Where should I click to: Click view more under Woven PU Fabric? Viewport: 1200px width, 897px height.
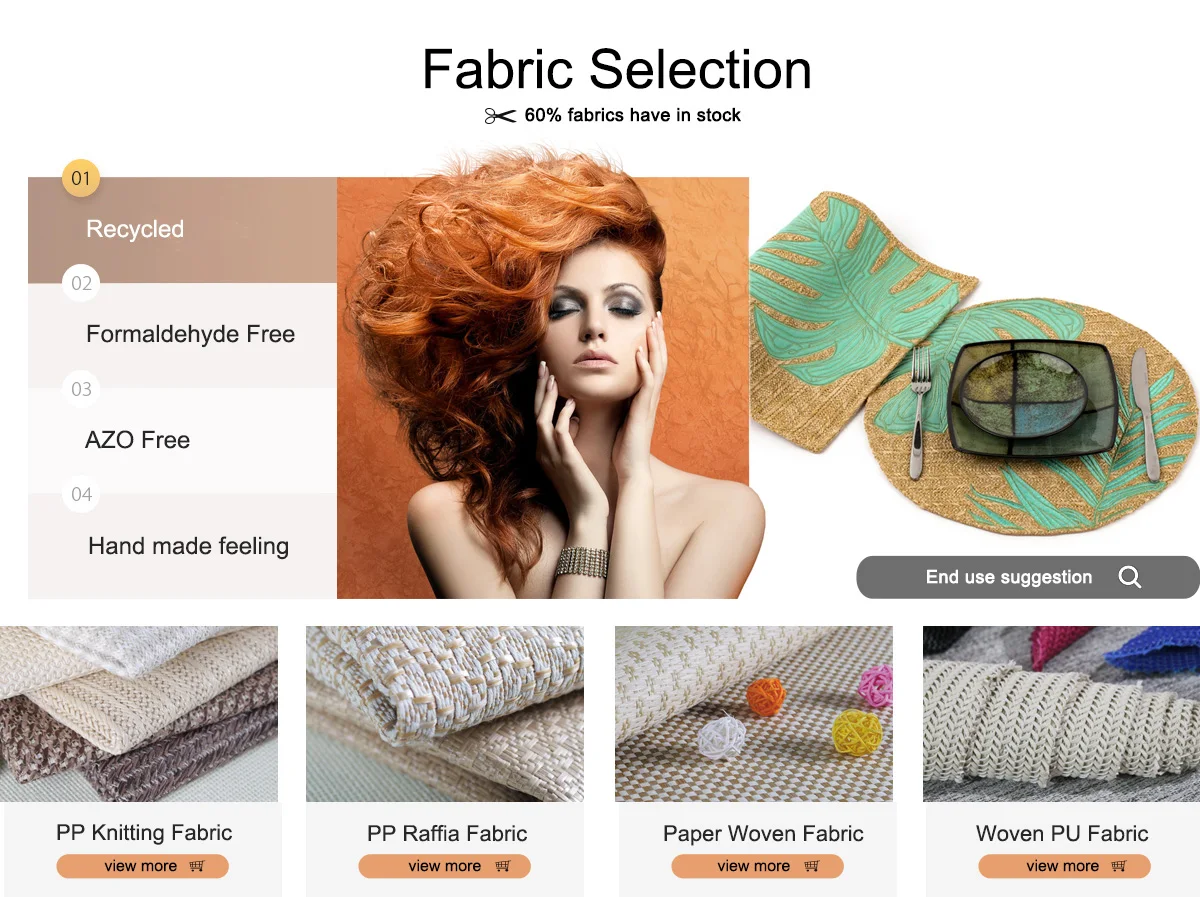1064,866
